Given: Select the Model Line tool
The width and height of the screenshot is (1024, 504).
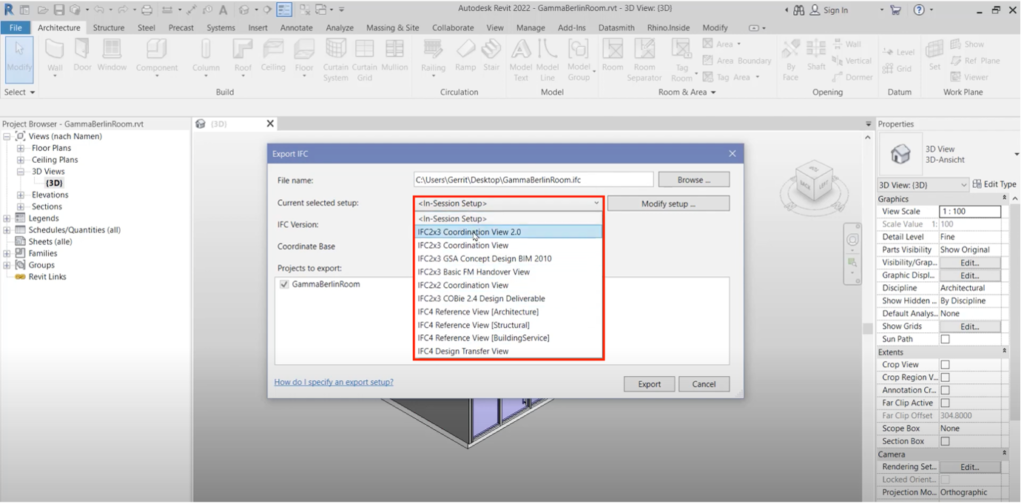Looking at the screenshot, I should [x=547, y=59].
